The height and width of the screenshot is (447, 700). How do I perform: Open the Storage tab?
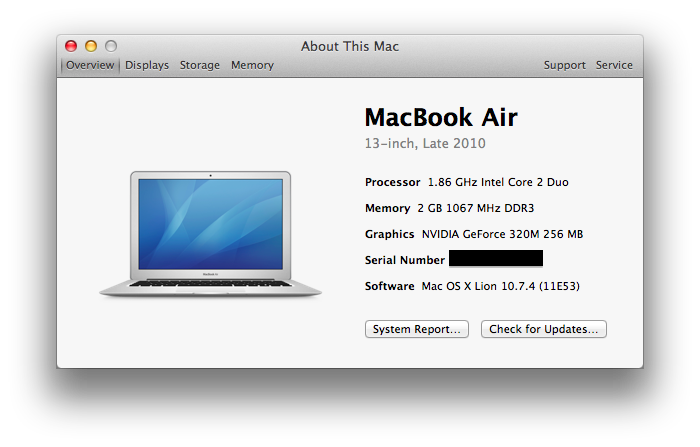pos(200,65)
